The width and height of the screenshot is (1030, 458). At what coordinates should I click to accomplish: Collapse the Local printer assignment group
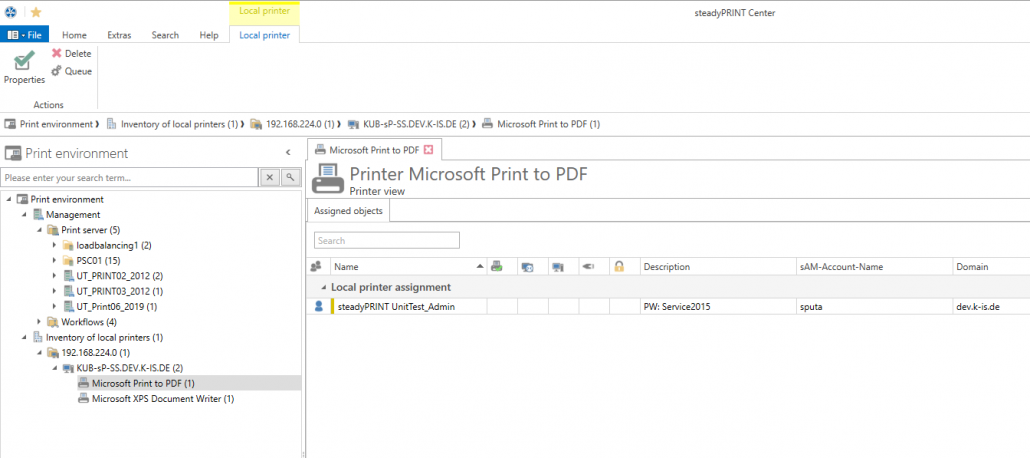[x=323, y=287]
